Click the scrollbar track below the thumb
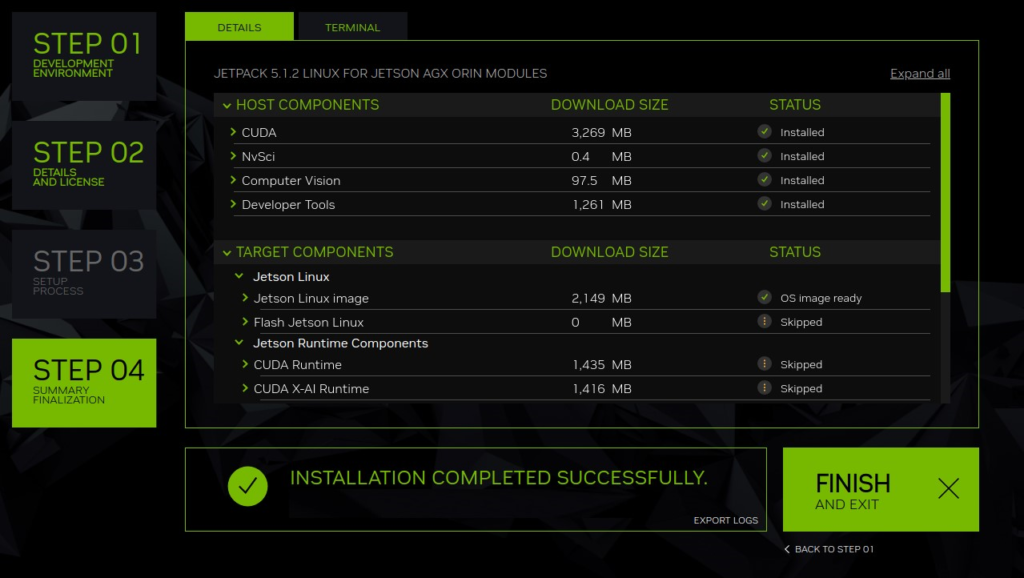This screenshot has height=578, width=1024. tap(945, 347)
